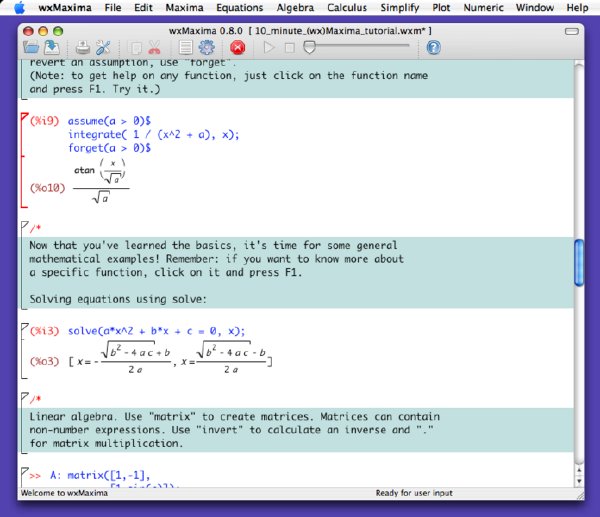Image resolution: width=600 pixels, height=517 pixels.
Task: Click the toolbar toggle pill in title bar
Action: tap(572, 31)
